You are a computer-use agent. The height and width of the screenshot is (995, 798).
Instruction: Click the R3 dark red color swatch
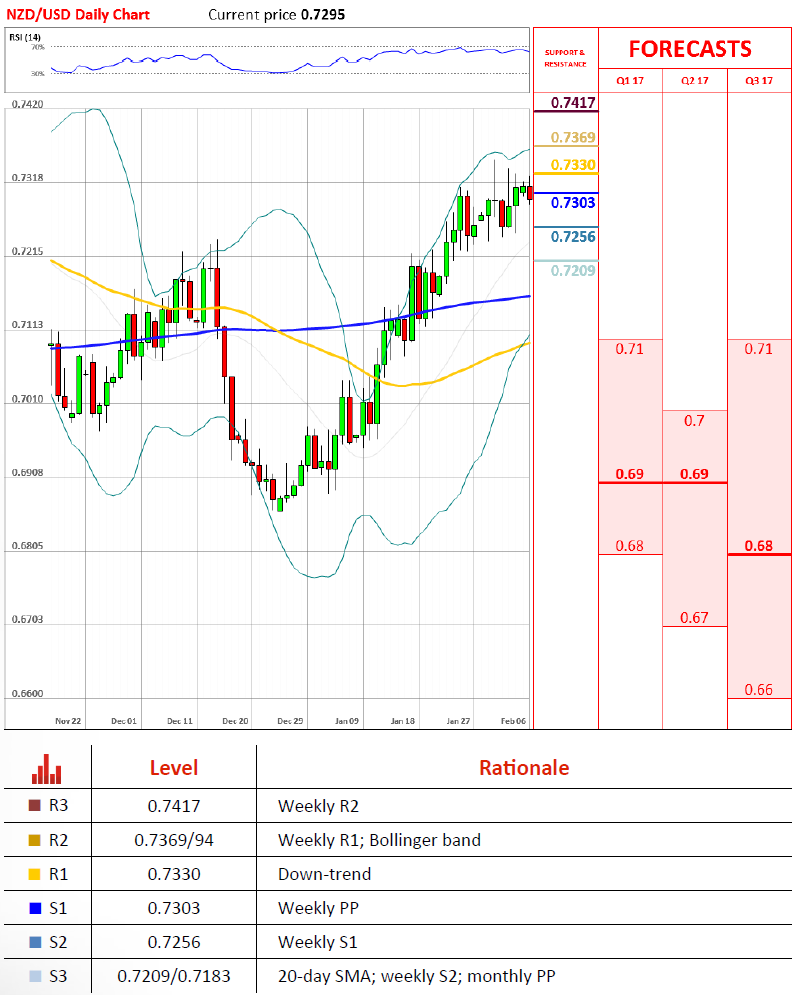[35, 805]
